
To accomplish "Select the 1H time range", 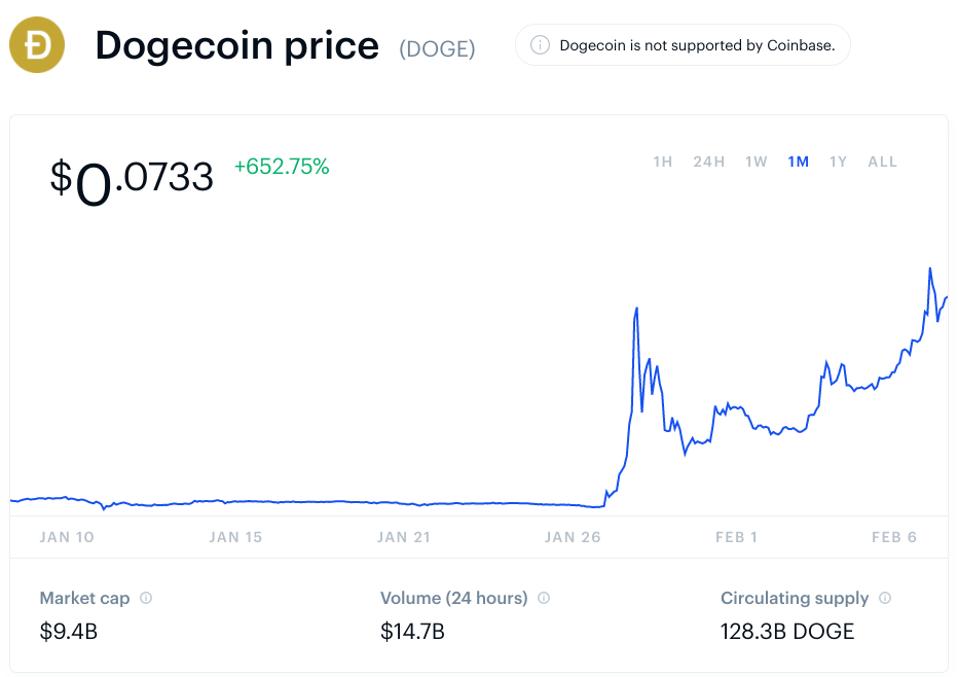I will coord(662,162).
